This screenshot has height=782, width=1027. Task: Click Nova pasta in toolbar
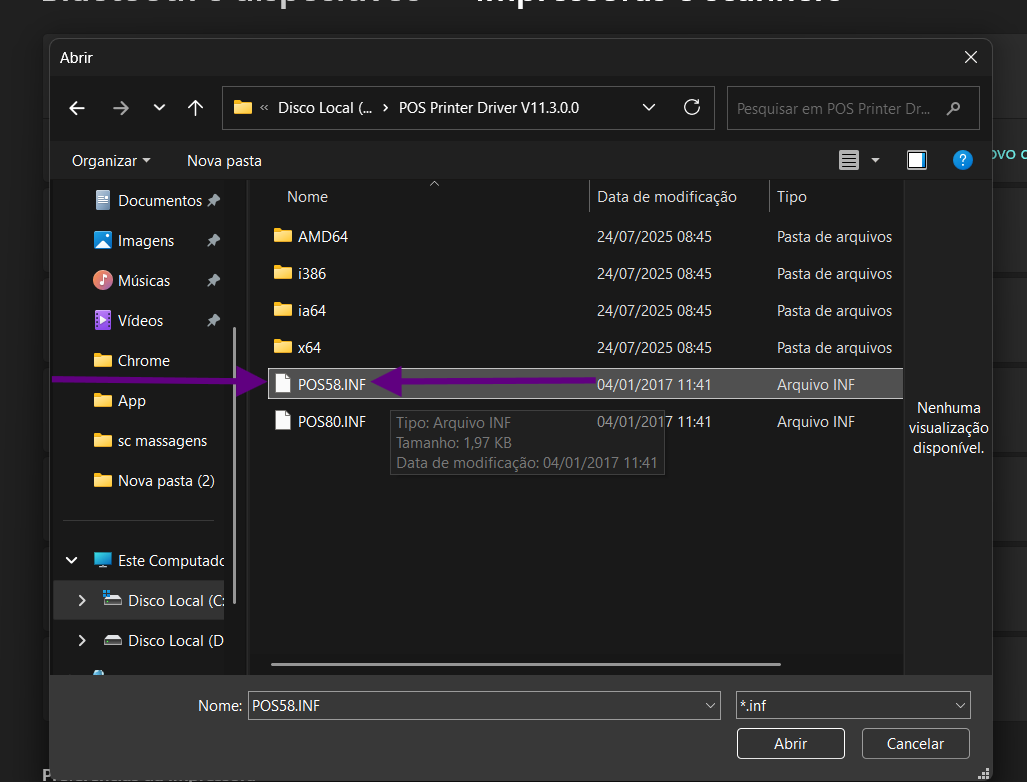224,160
